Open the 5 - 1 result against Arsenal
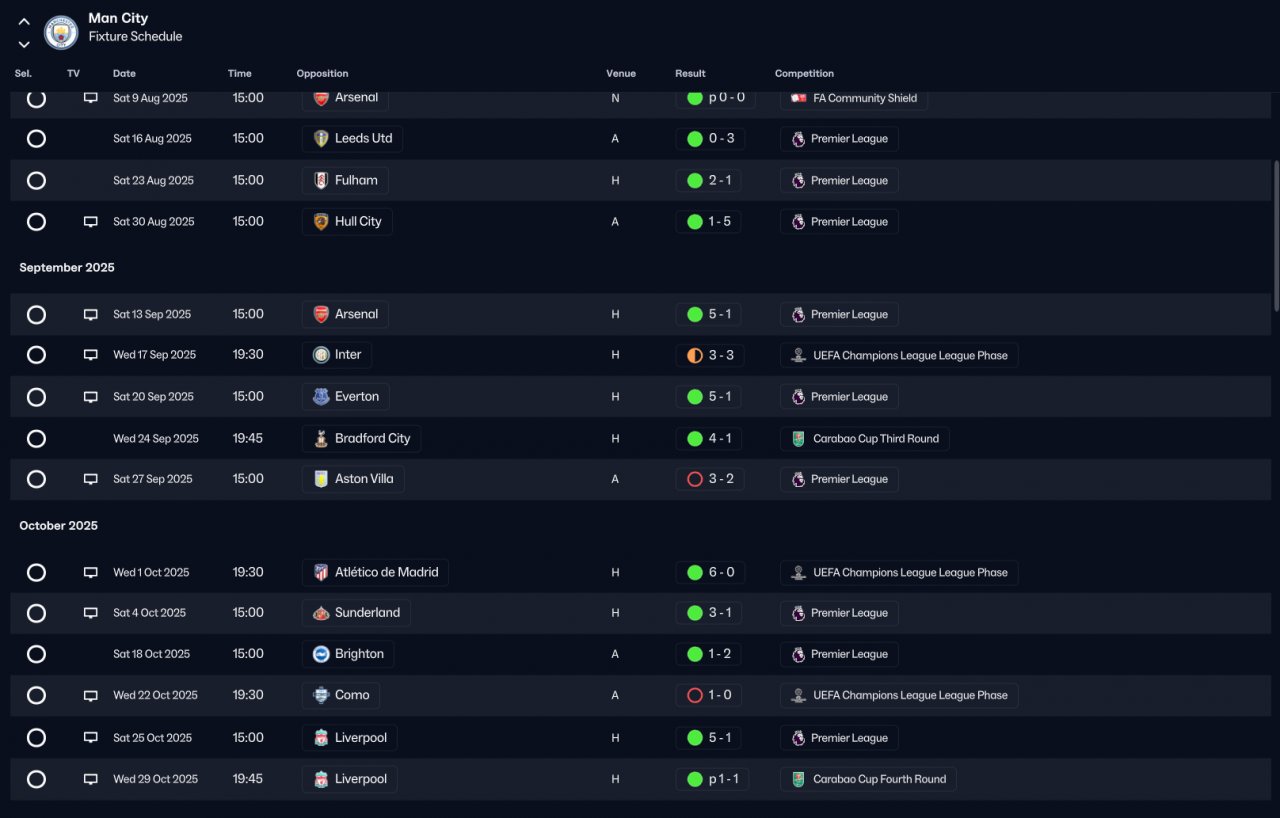 click(x=709, y=314)
